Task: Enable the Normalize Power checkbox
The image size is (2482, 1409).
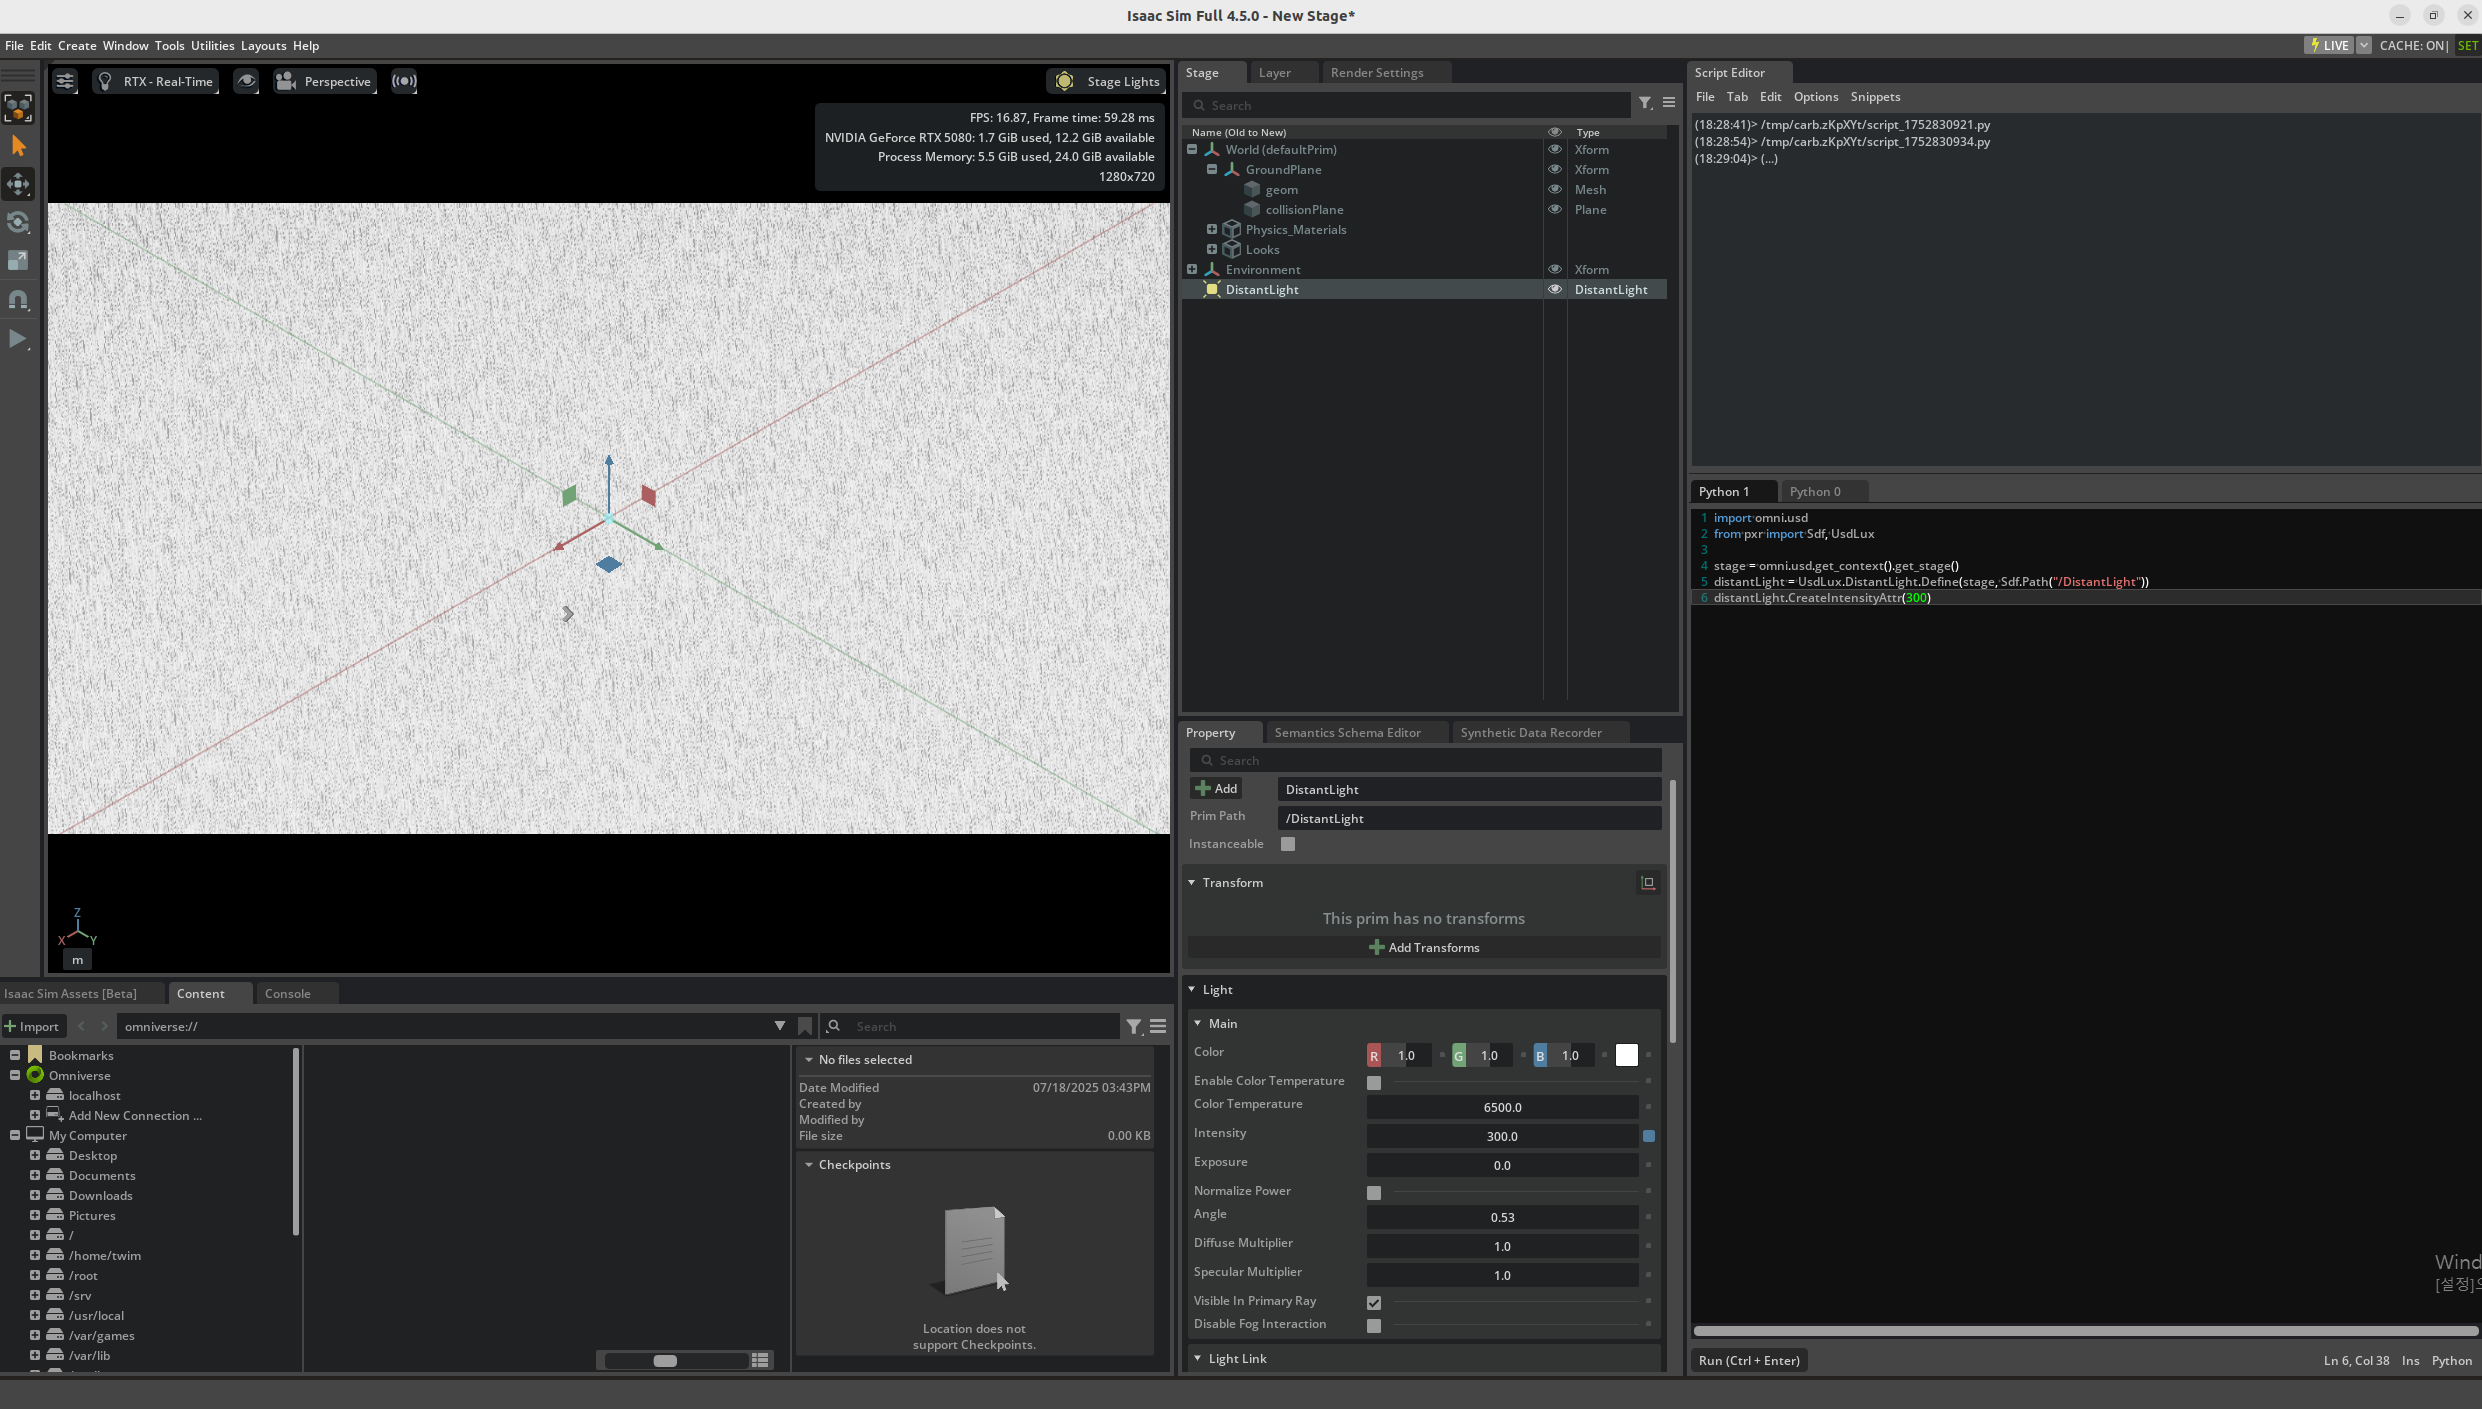Action: pyautogui.click(x=1374, y=1192)
